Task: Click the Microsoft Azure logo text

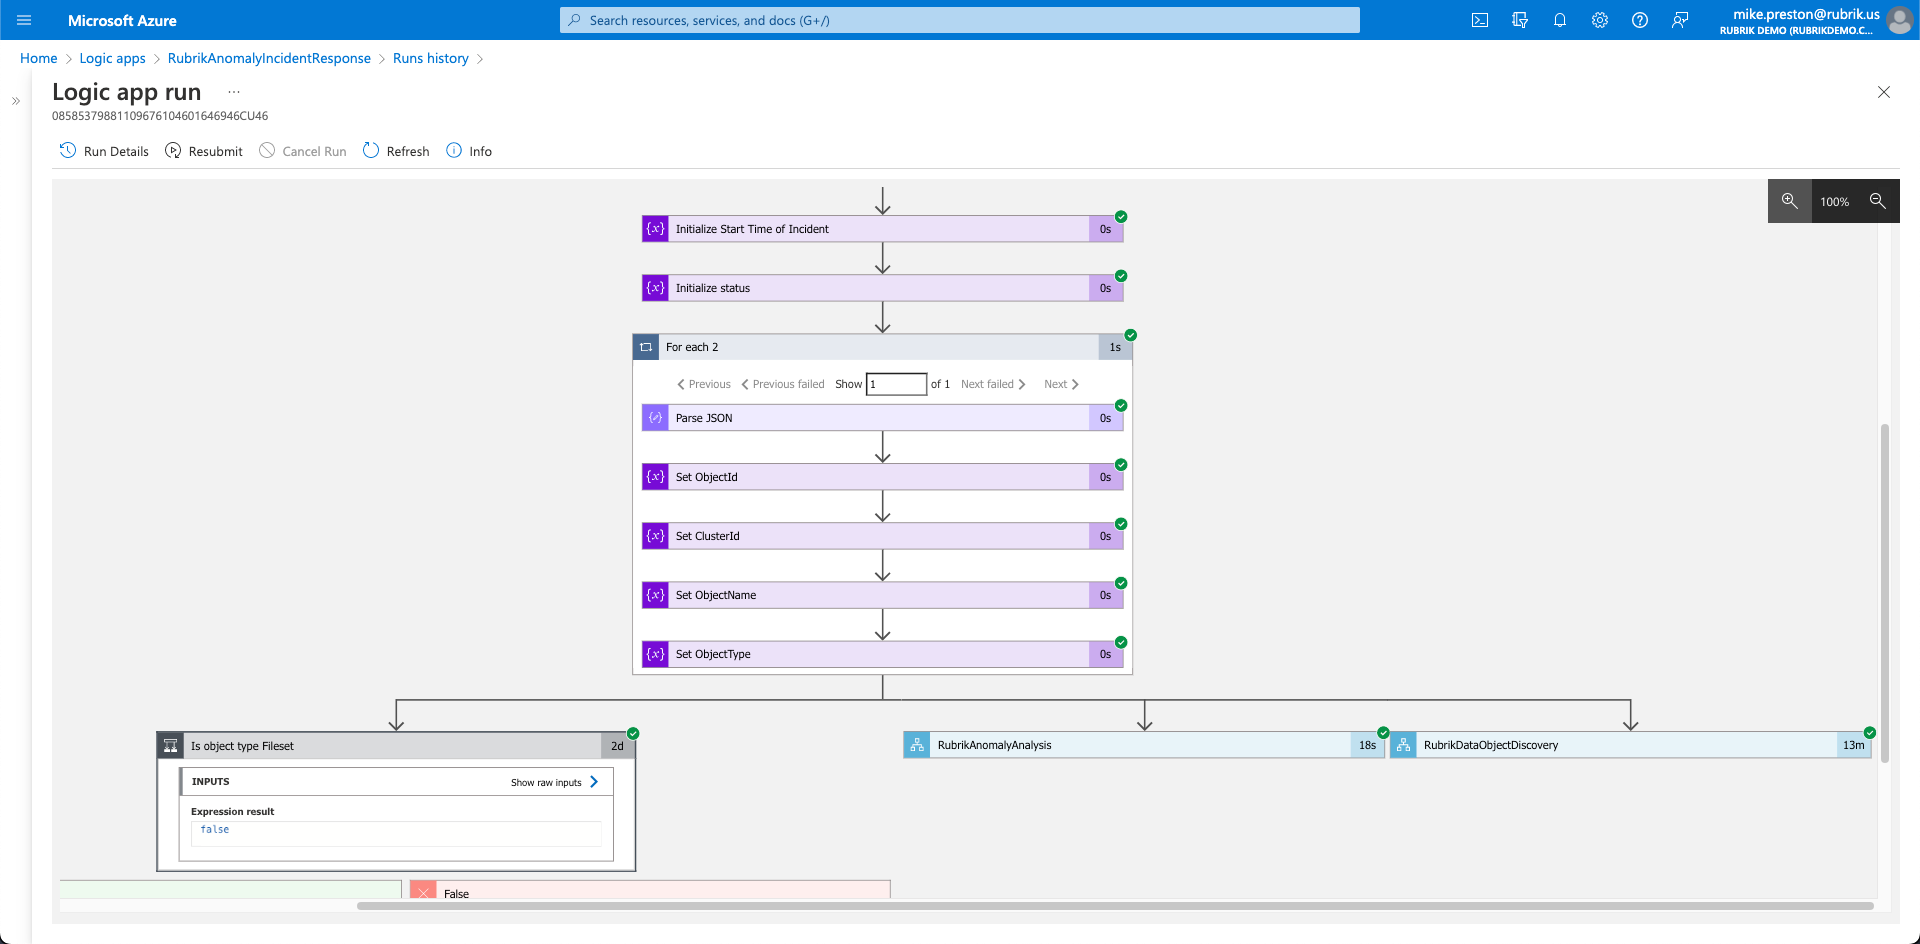Action: tap(122, 20)
